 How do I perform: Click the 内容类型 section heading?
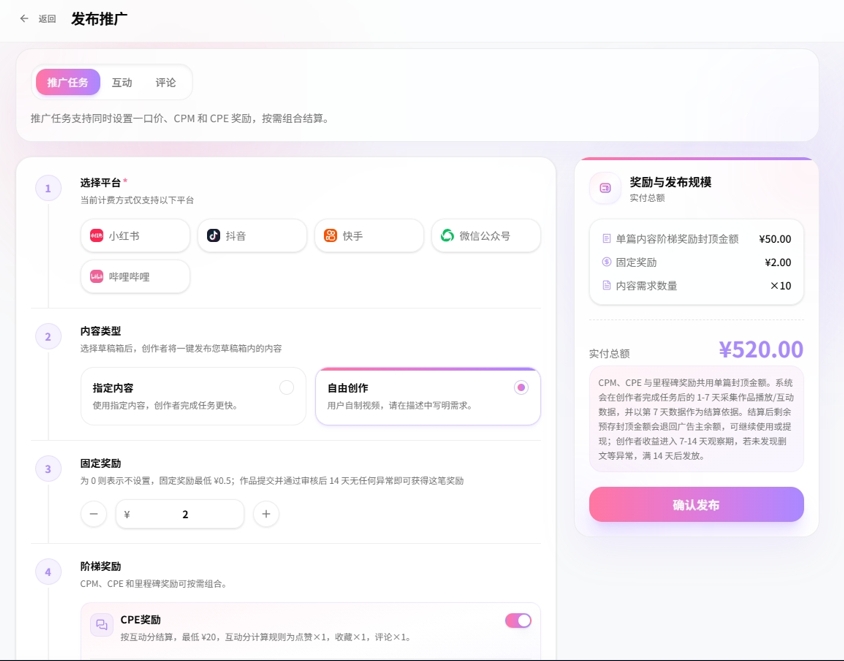coord(101,331)
